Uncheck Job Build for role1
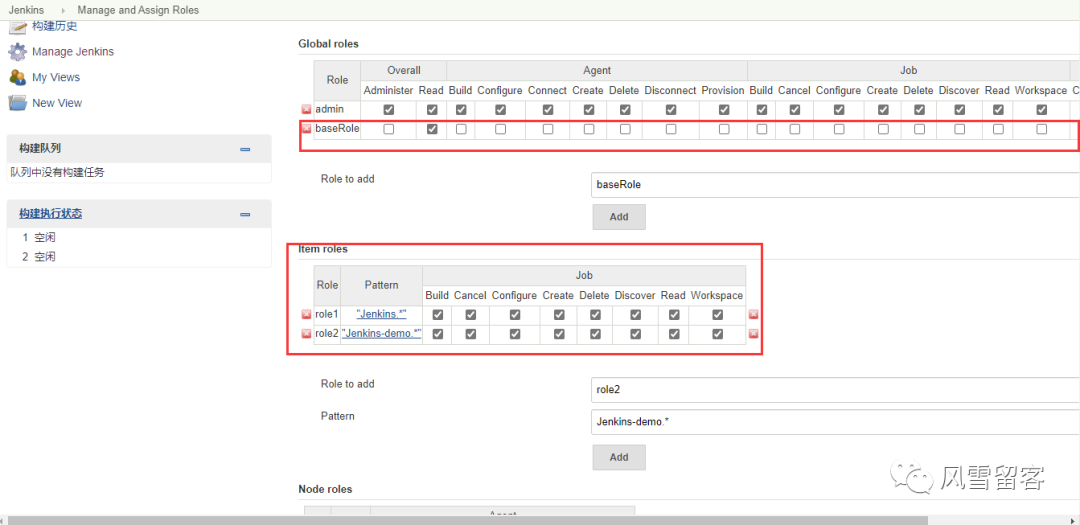 click(437, 315)
